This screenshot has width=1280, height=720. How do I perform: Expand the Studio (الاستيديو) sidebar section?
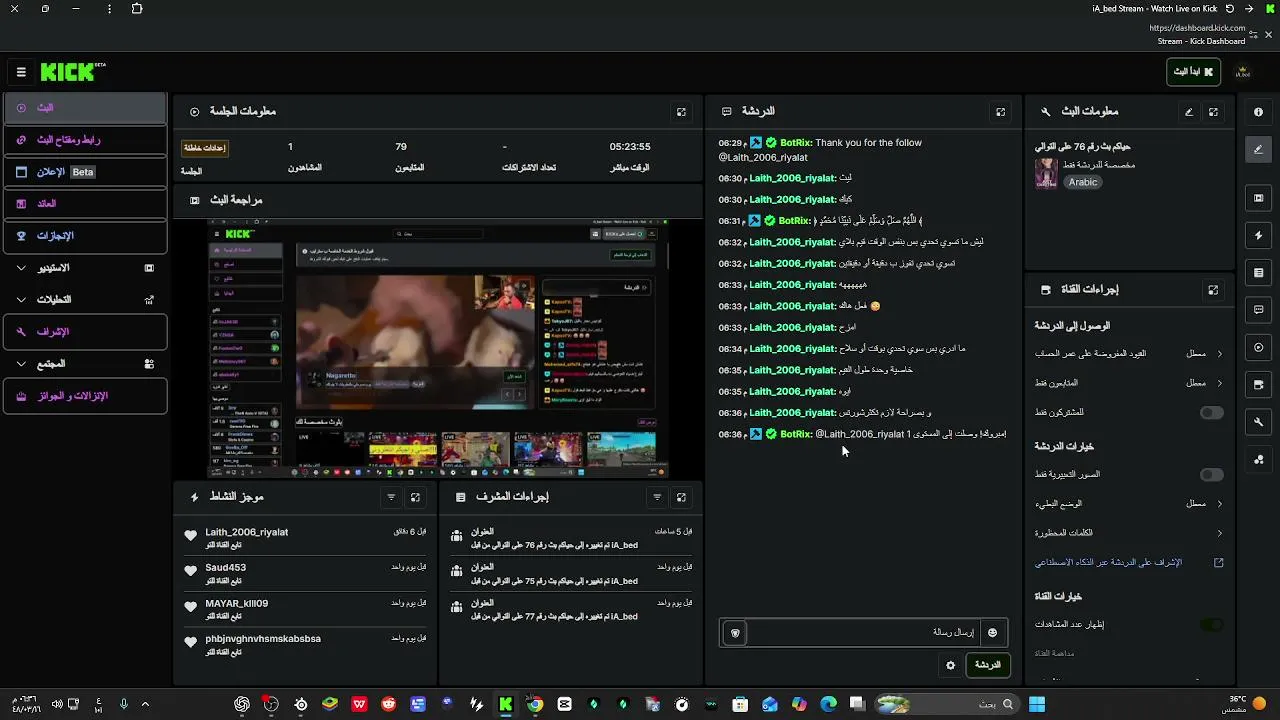tap(85, 268)
